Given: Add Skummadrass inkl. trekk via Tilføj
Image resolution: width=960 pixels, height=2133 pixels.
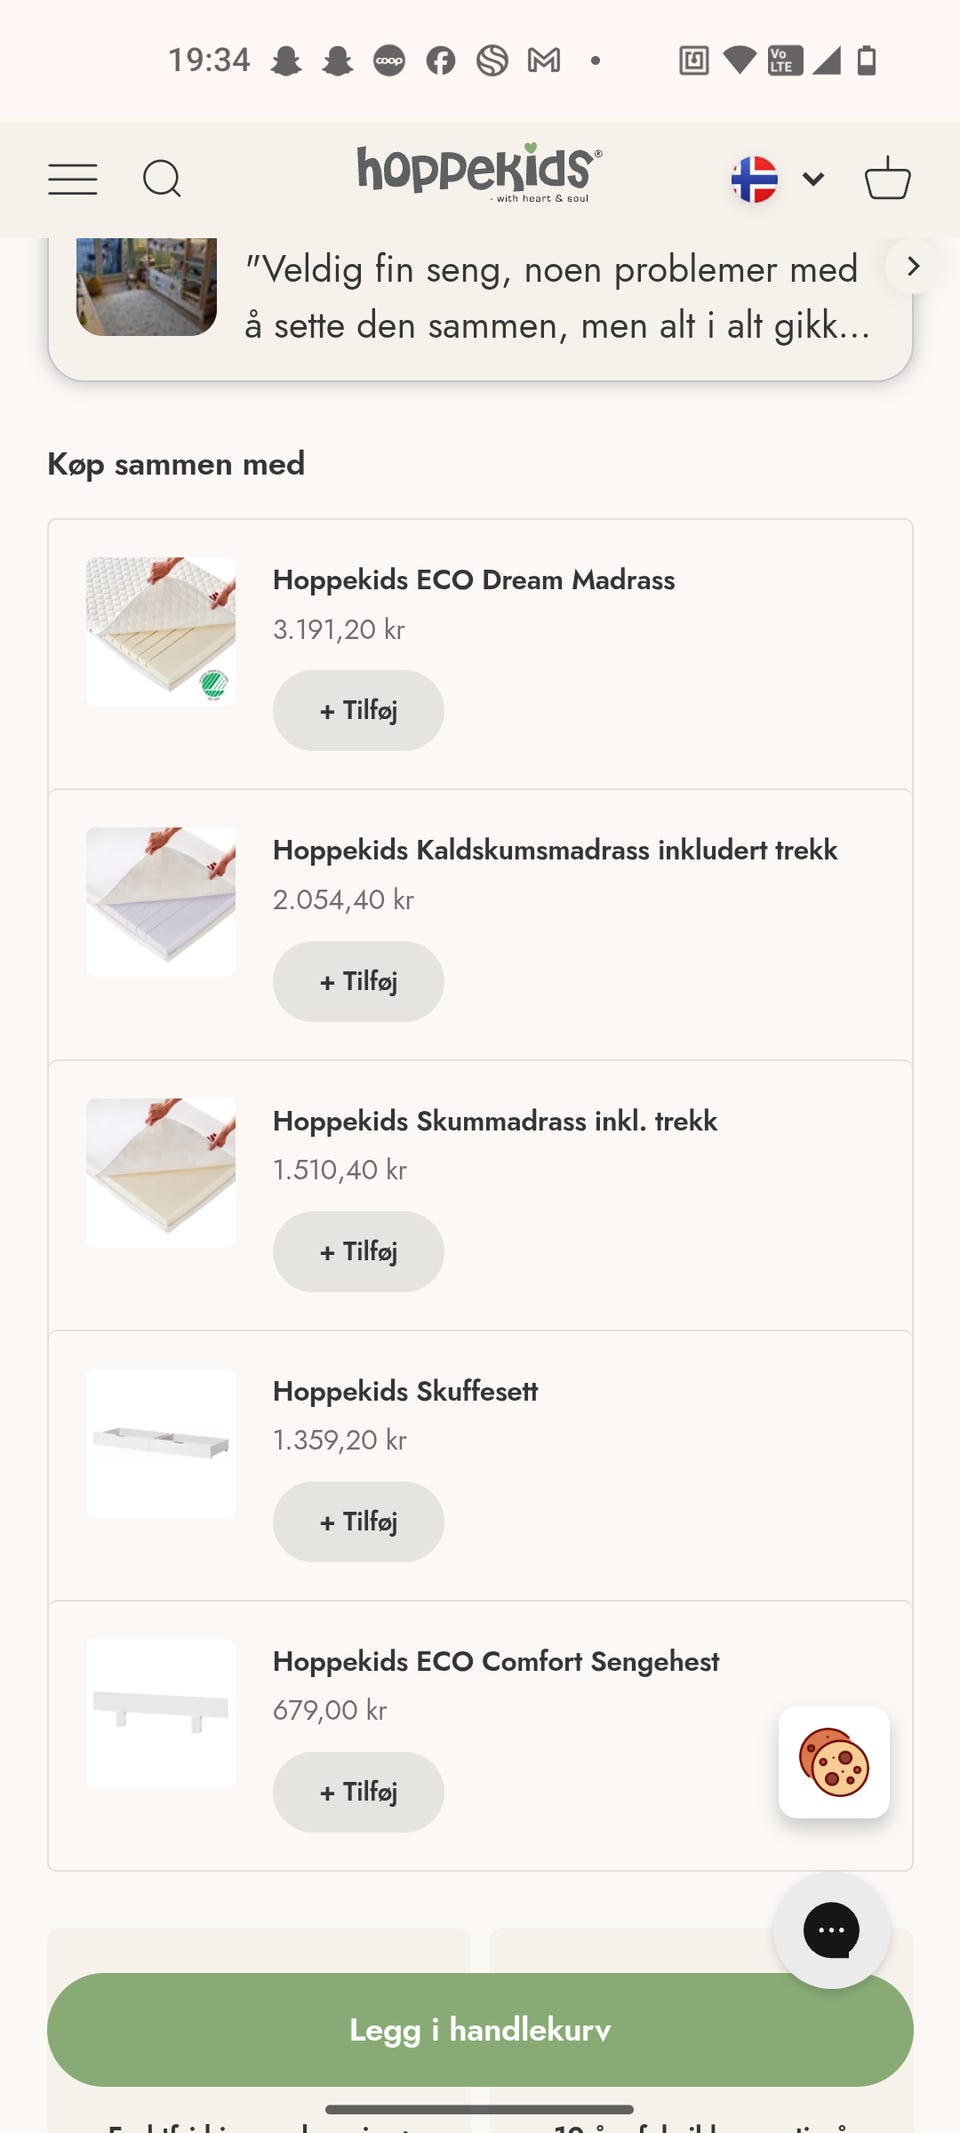Looking at the screenshot, I should [358, 1252].
